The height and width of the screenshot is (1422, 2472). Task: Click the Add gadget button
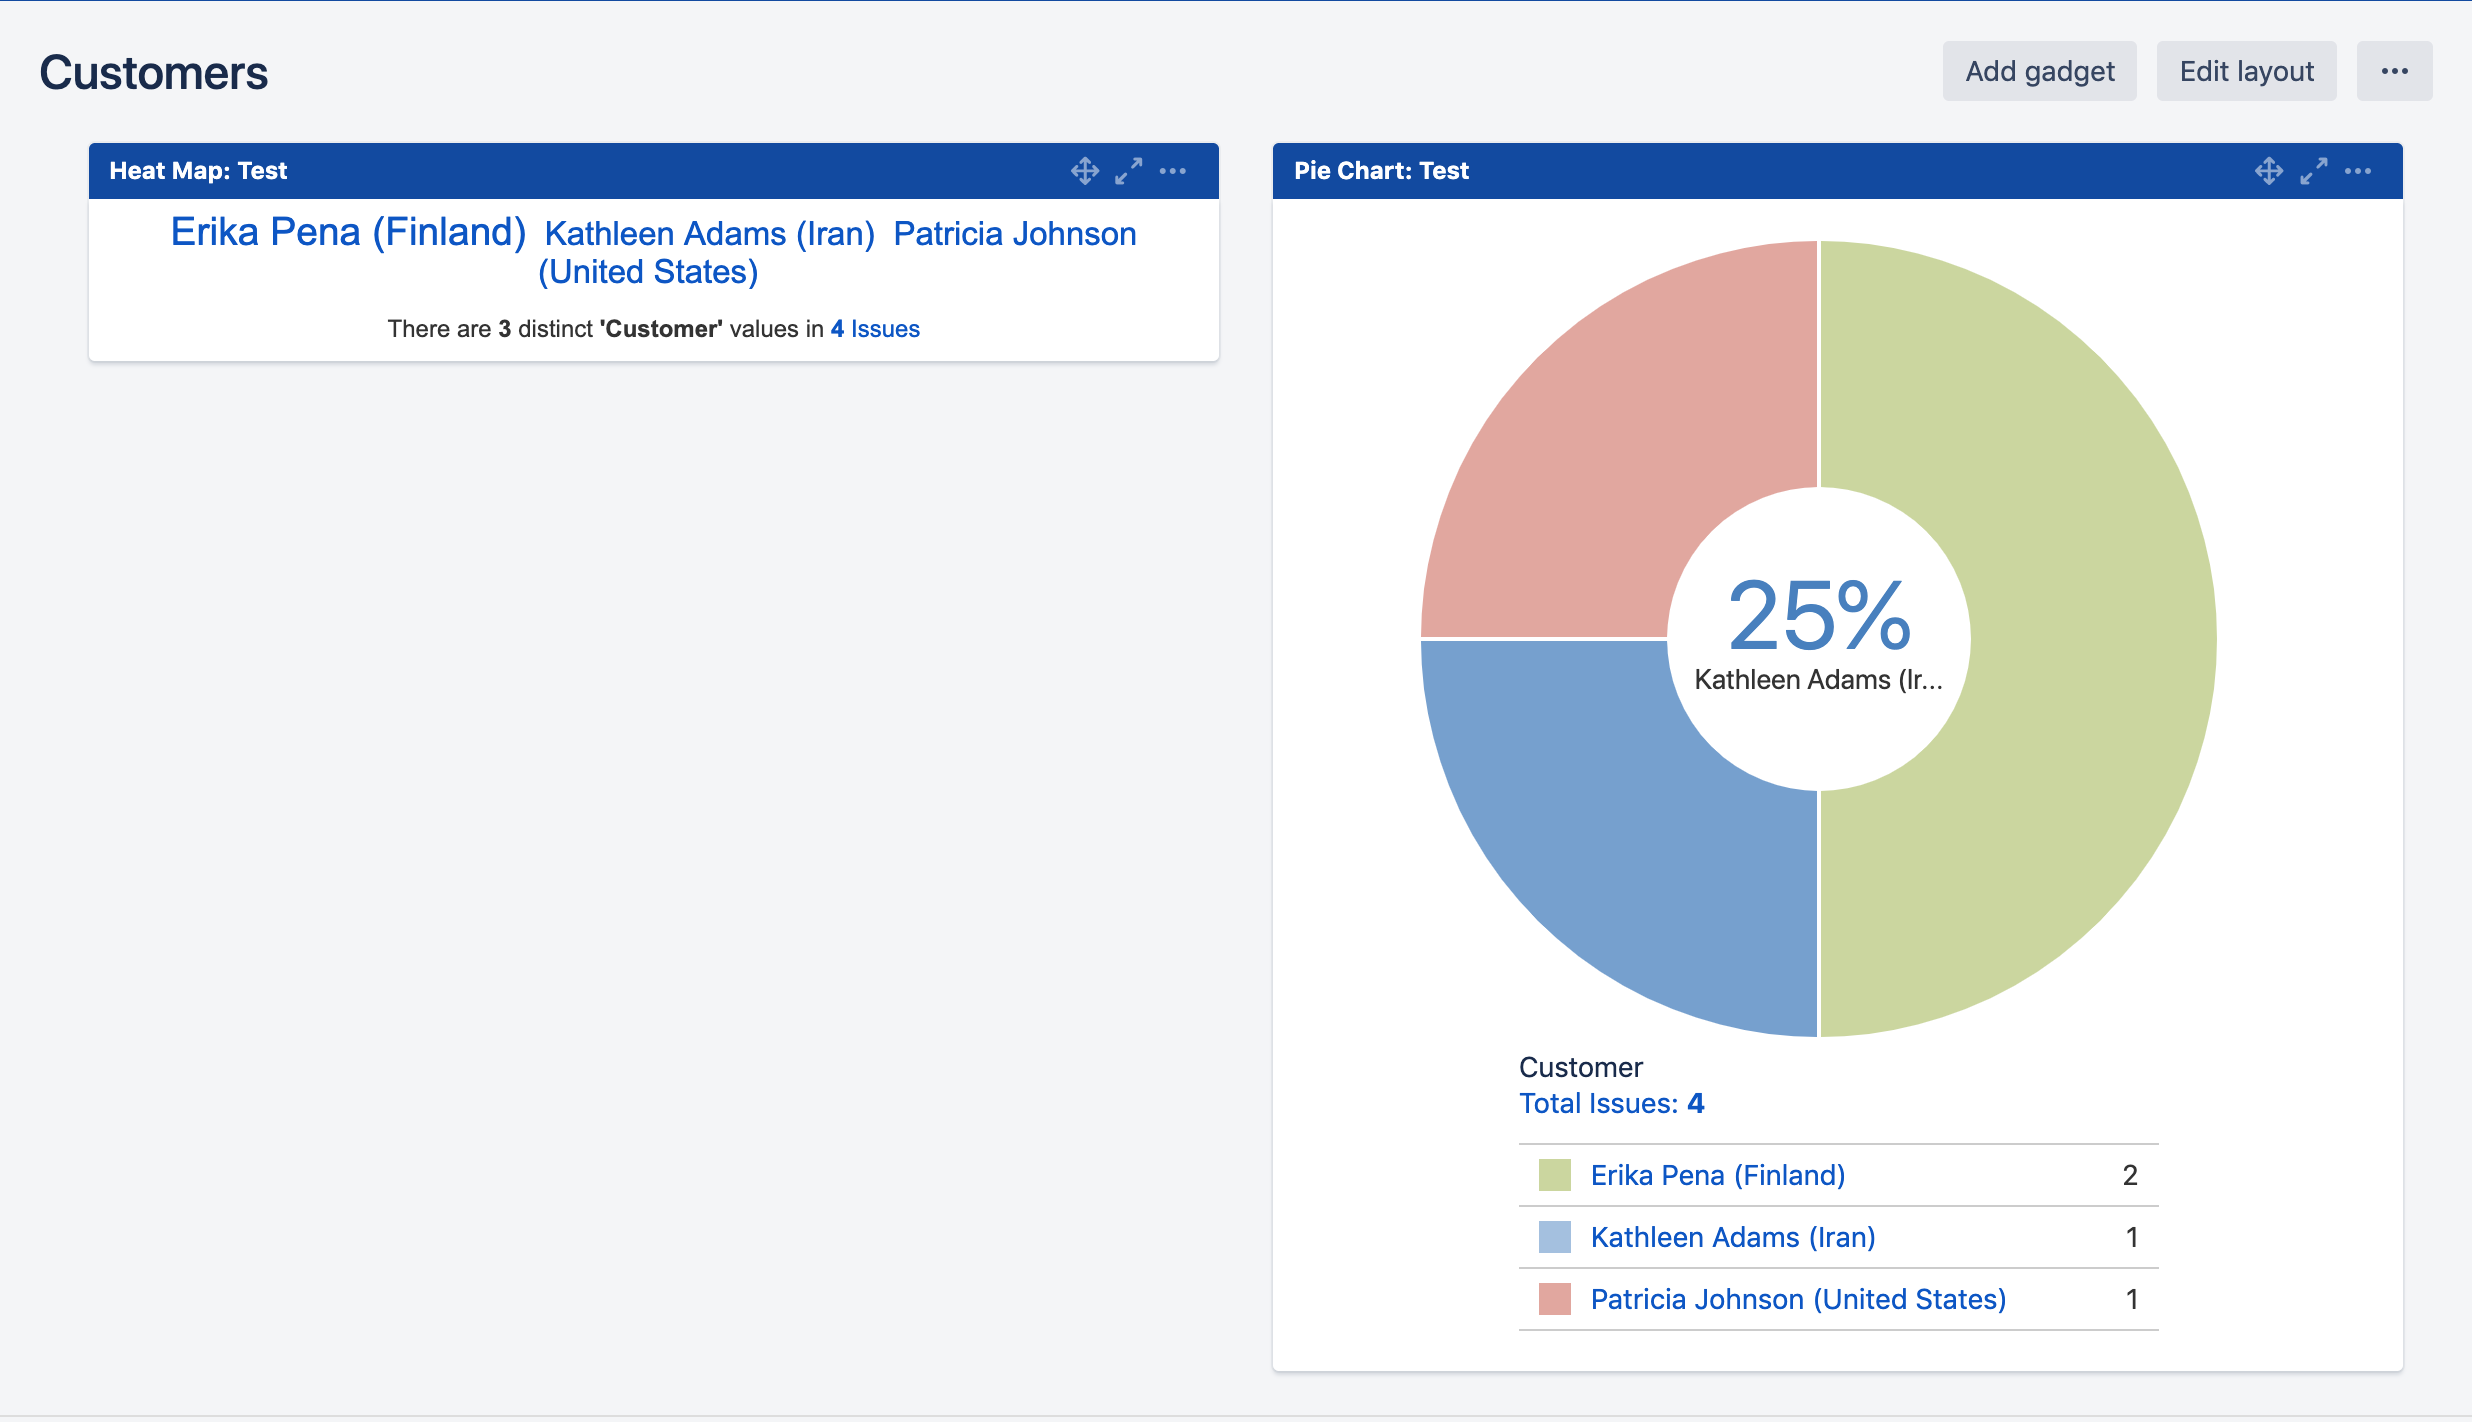2039,71
